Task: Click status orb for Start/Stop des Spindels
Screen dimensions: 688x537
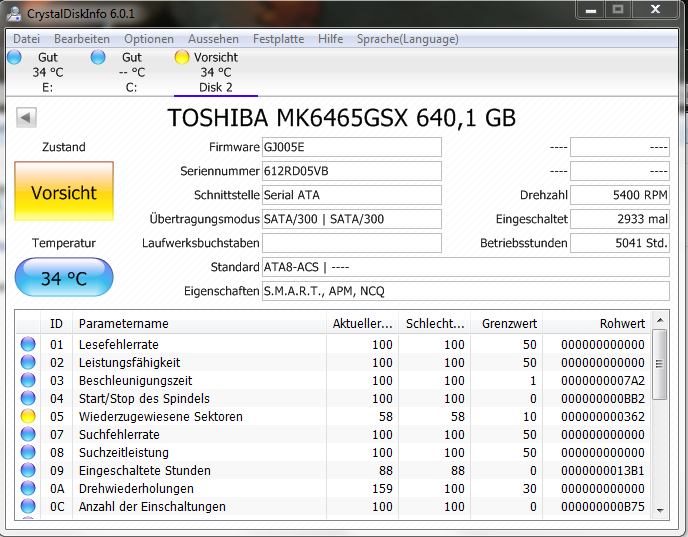Action: (28, 398)
